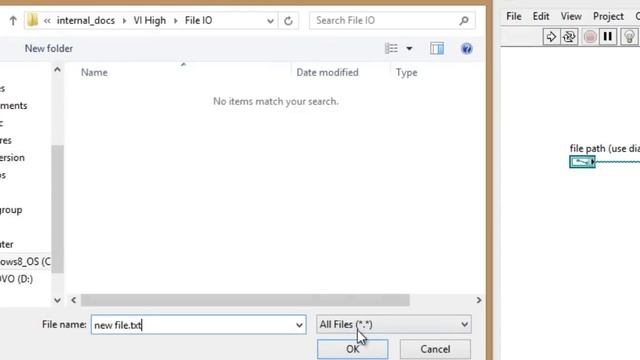Select file path control terminal on diagram
This screenshot has width=640, height=360.
(582, 162)
